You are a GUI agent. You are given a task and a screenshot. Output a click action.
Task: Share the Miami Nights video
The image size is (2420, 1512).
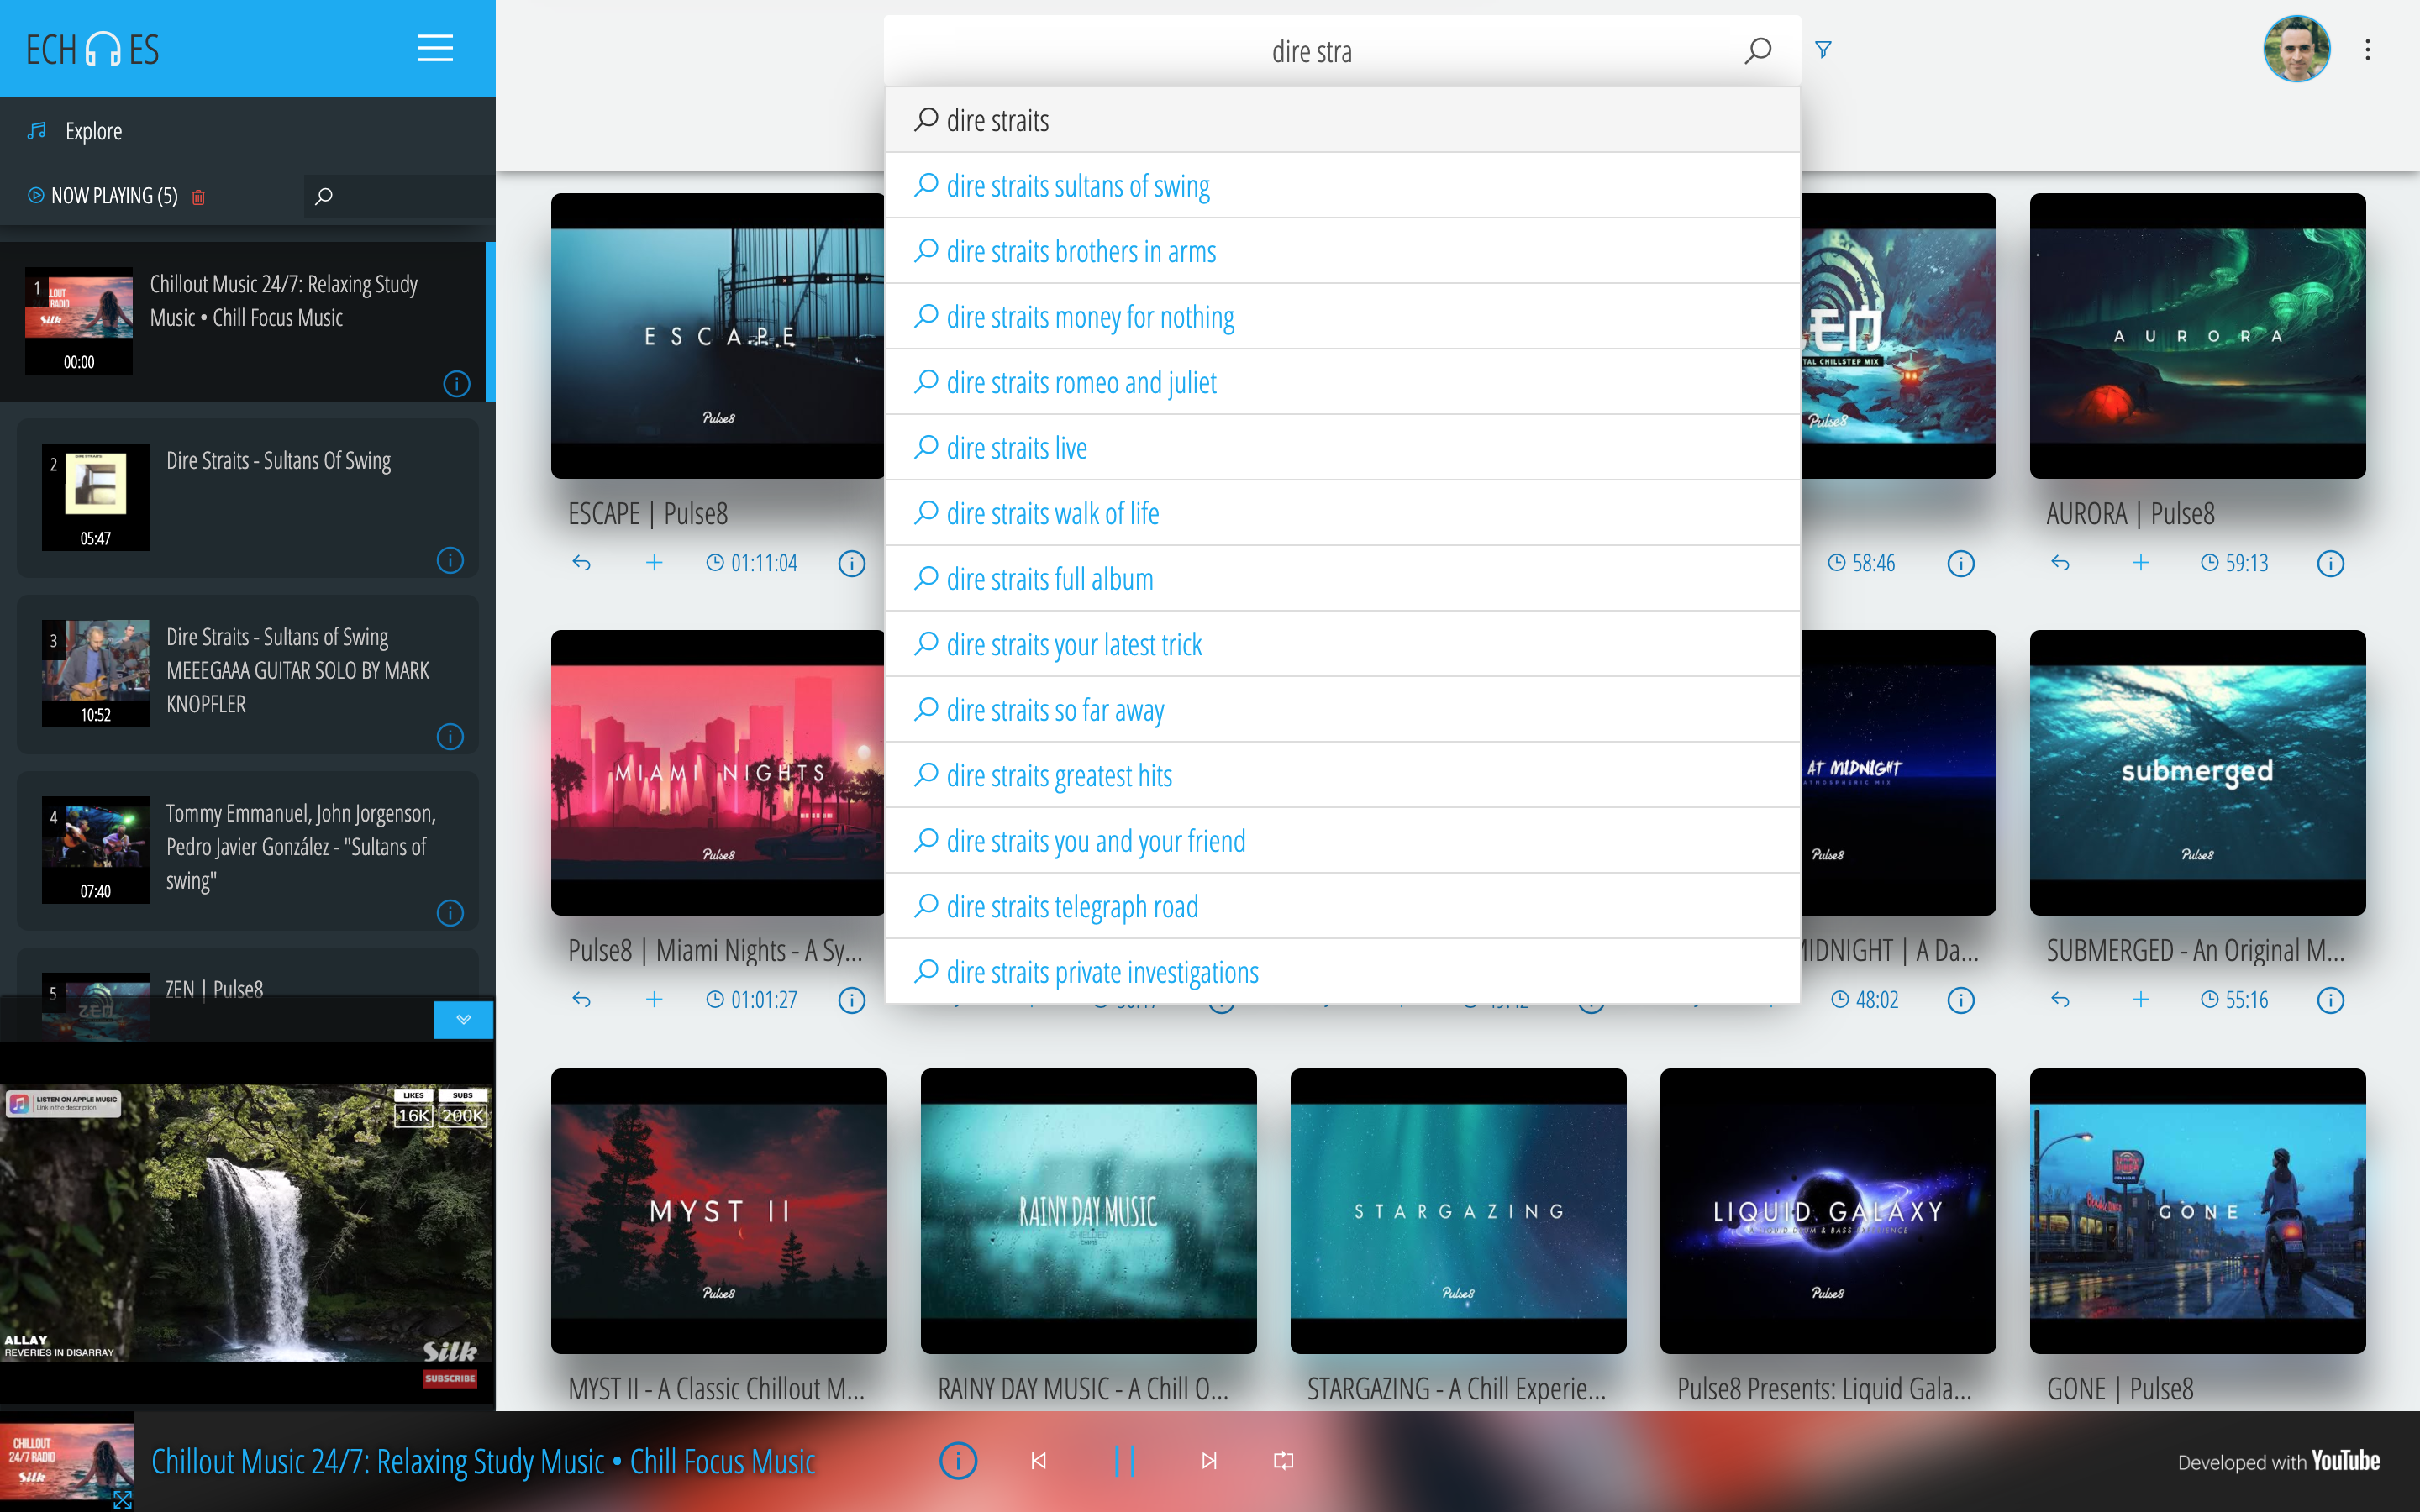581,1000
